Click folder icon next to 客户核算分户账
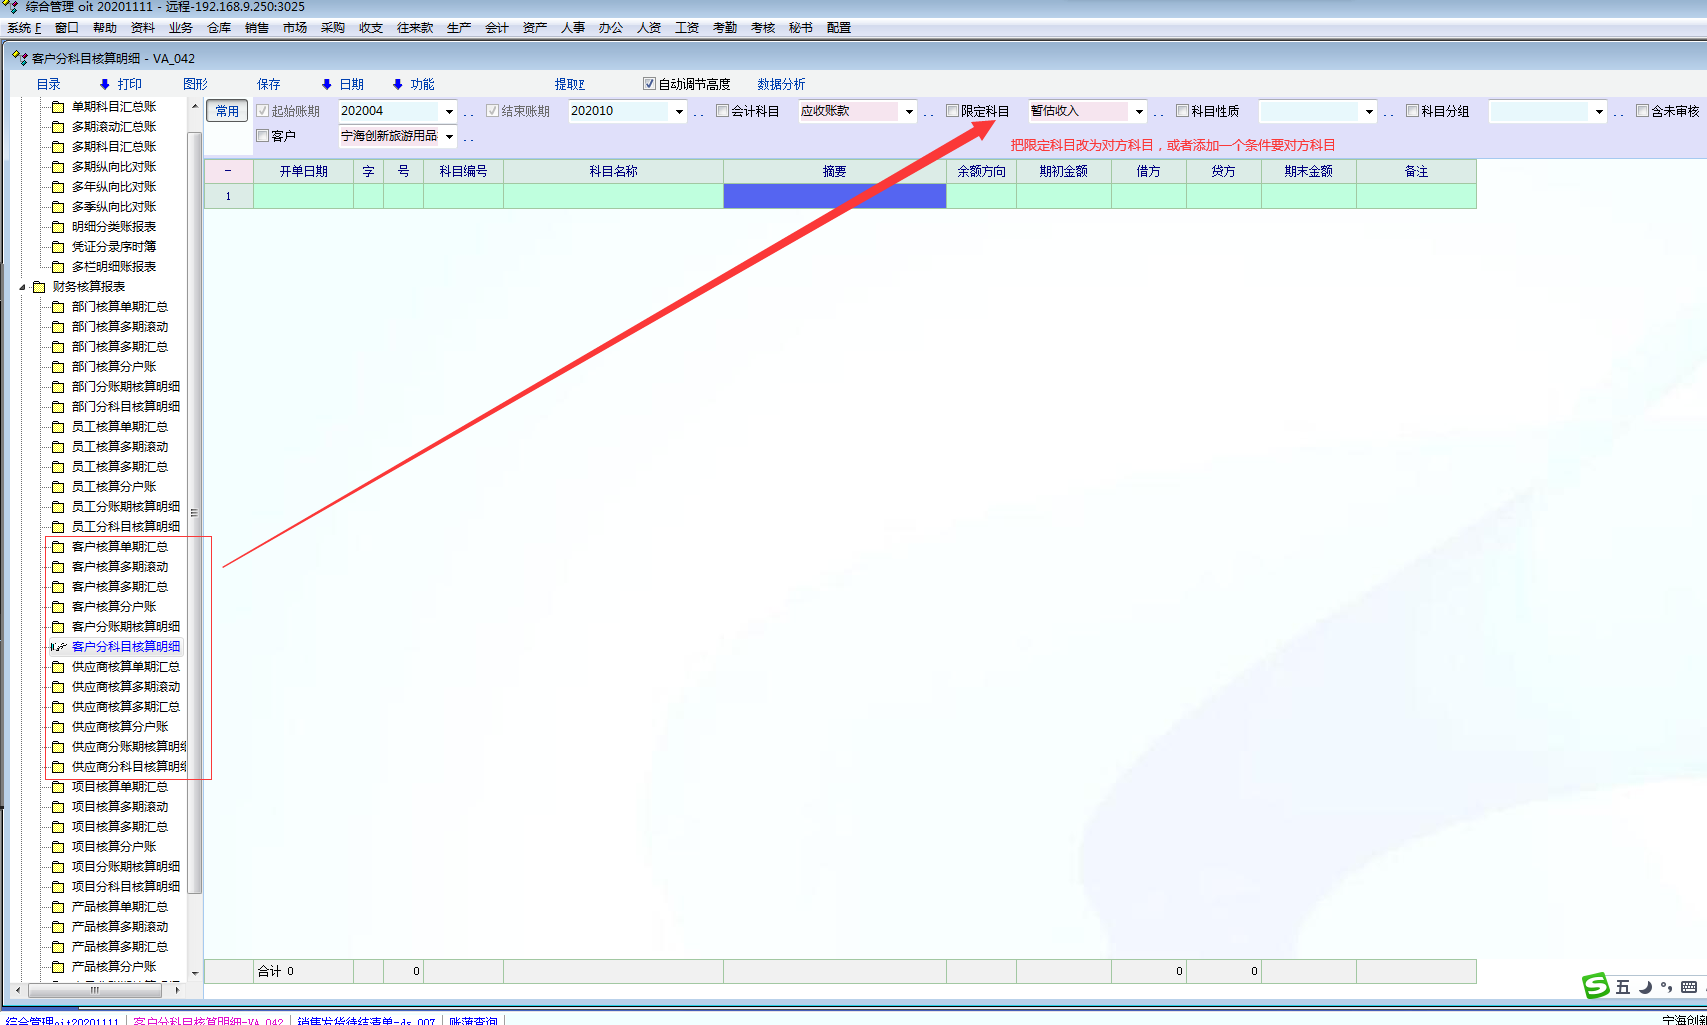 tap(58, 607)
